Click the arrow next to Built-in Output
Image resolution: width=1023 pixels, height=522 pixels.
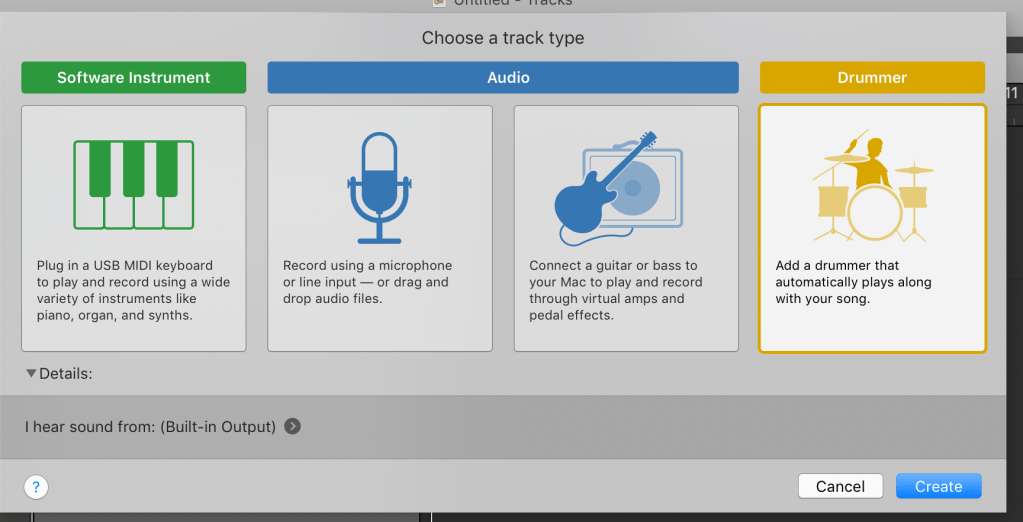click(292, 427)
